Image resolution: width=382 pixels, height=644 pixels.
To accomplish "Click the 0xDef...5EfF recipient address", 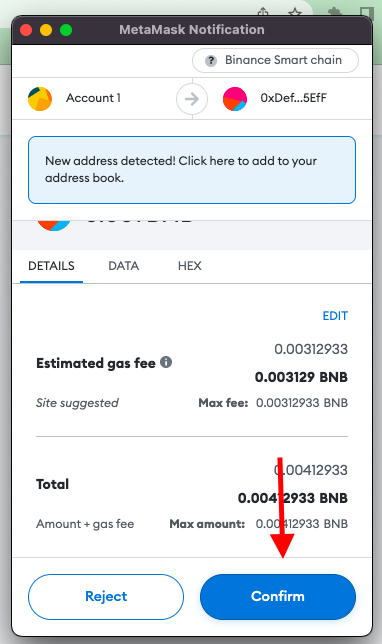I will point(293,98).
